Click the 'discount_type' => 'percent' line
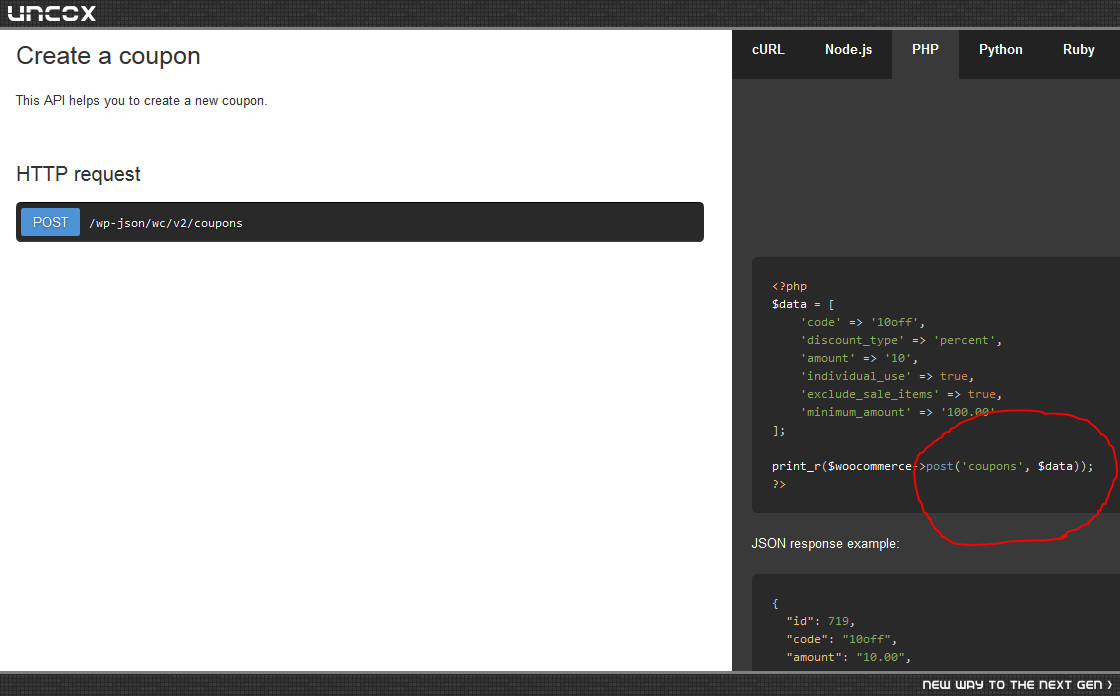The image size is (1120, 696). (901, 340)
